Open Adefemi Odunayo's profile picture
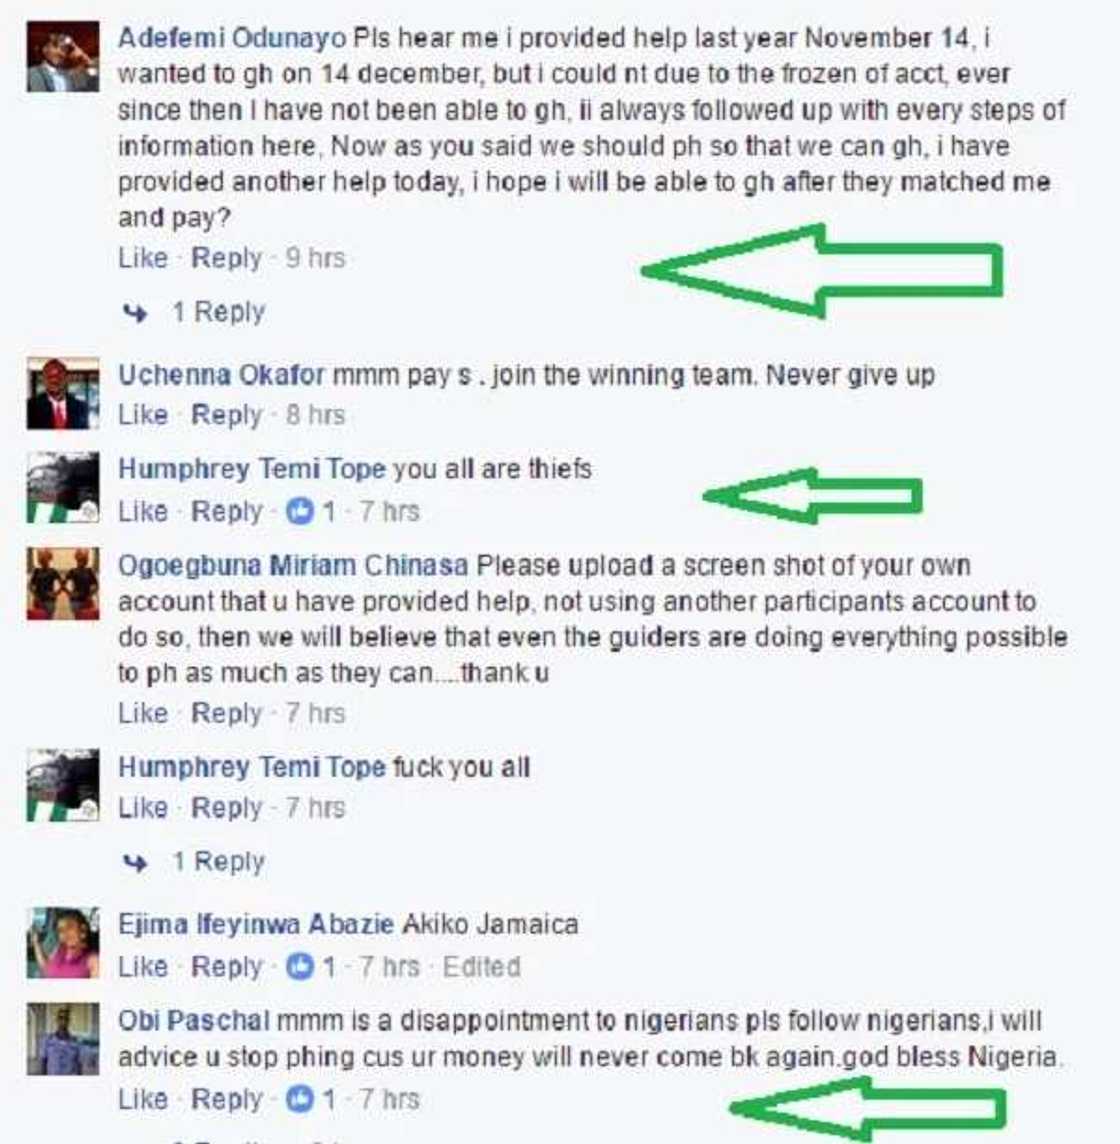 pos(63,57)
